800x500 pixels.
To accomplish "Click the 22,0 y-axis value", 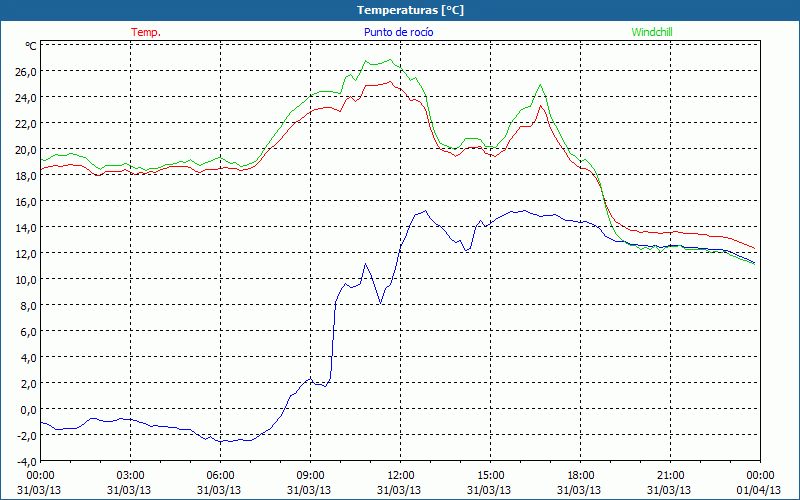I will coord(24,123).
